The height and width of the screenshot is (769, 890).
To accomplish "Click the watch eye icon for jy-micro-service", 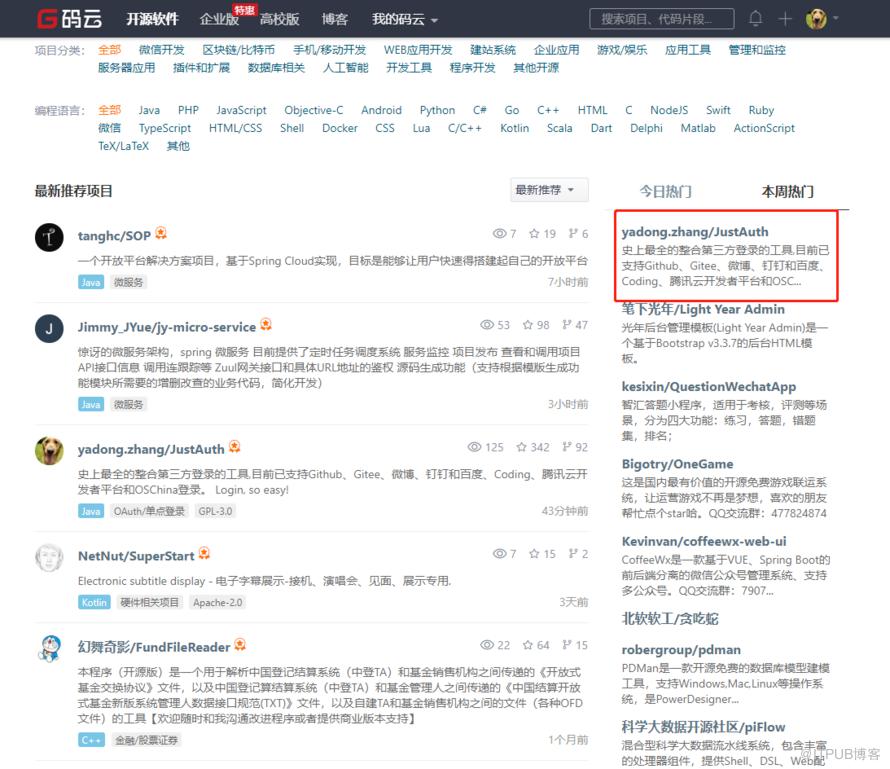I will (x=486, y=325).
